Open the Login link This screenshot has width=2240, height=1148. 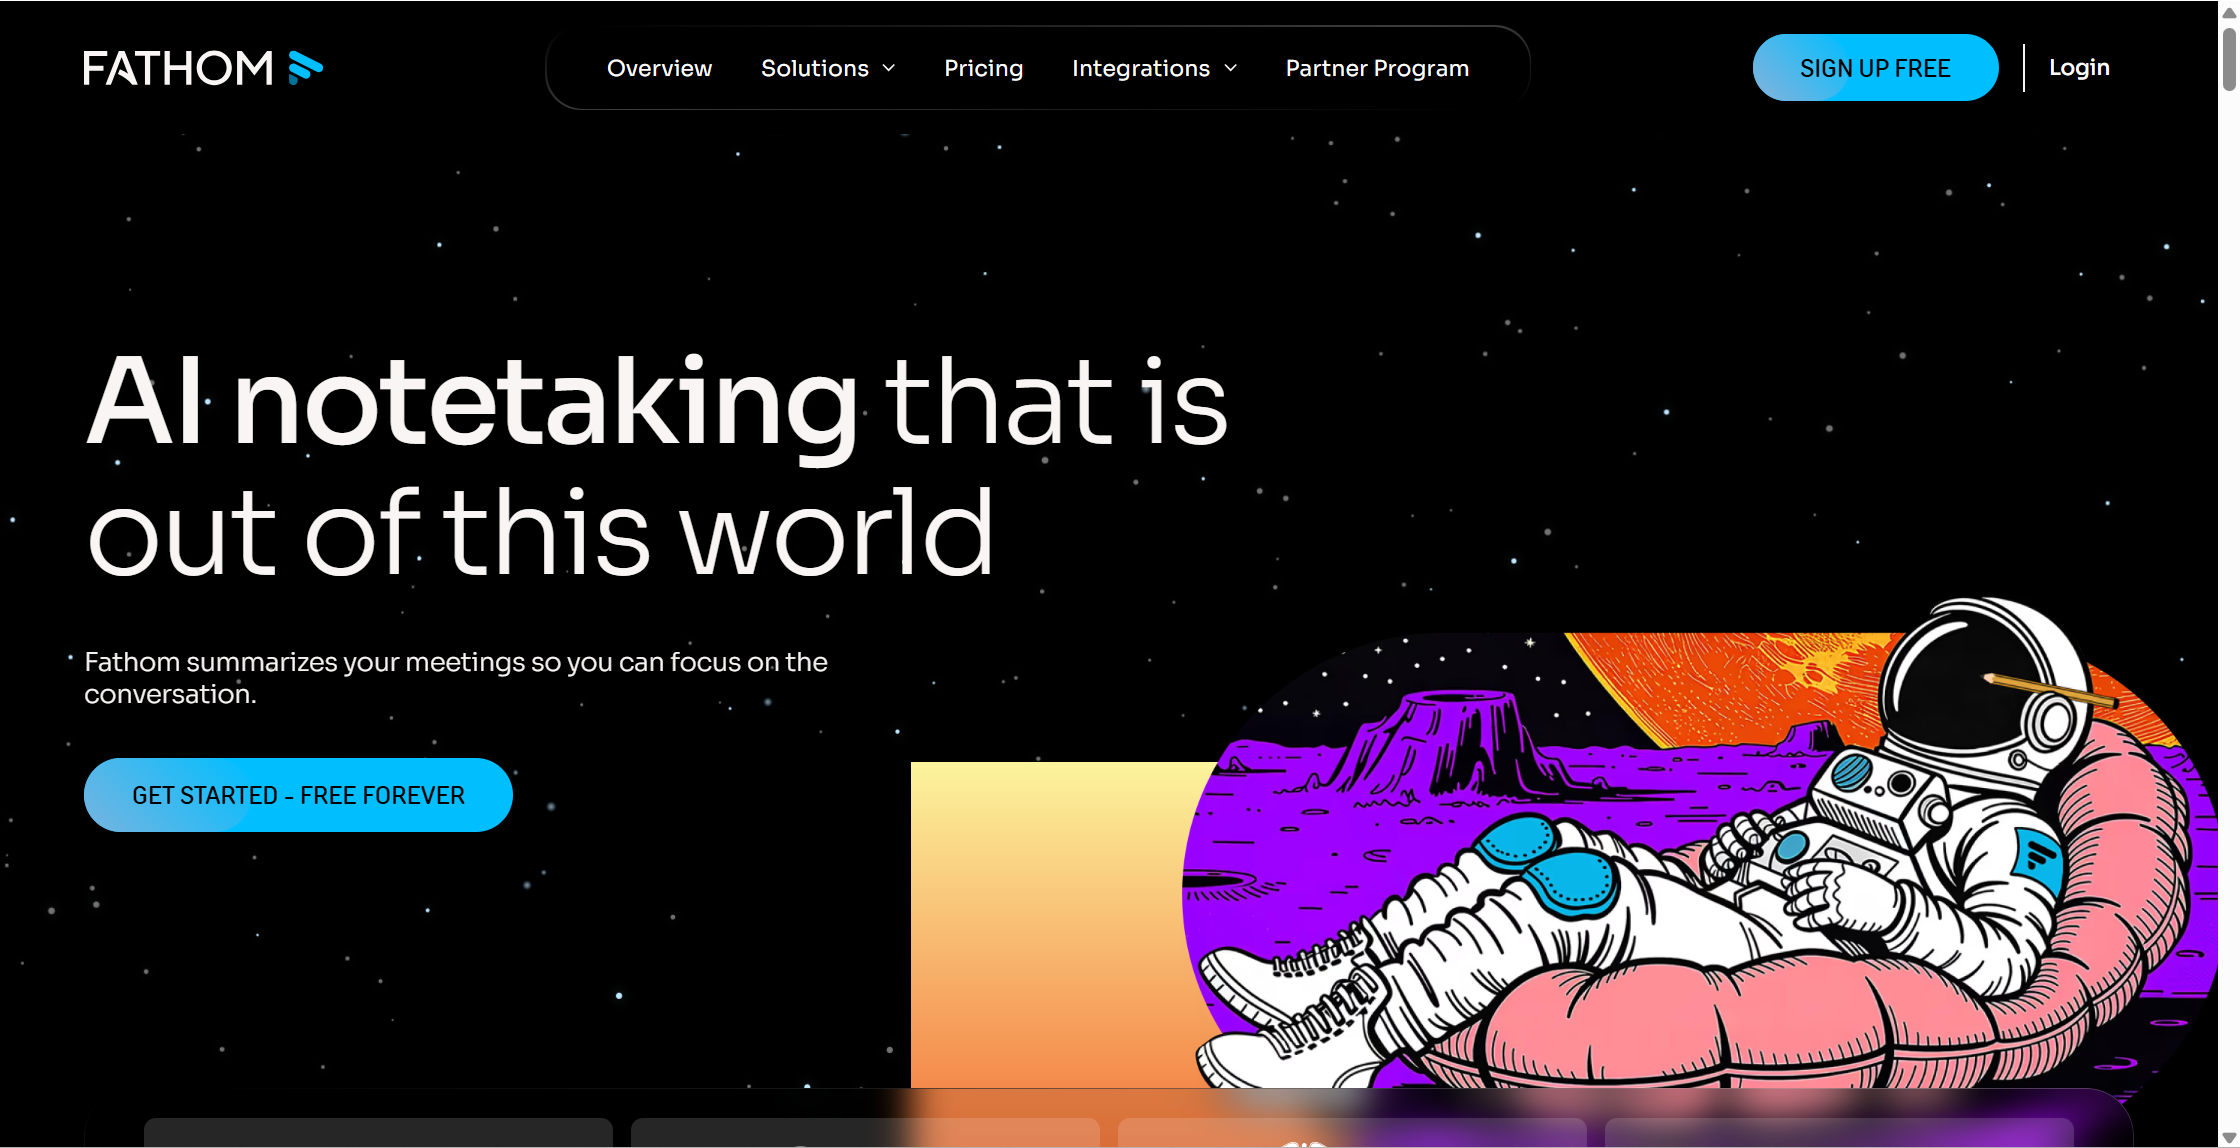(x=2079, y=67)
